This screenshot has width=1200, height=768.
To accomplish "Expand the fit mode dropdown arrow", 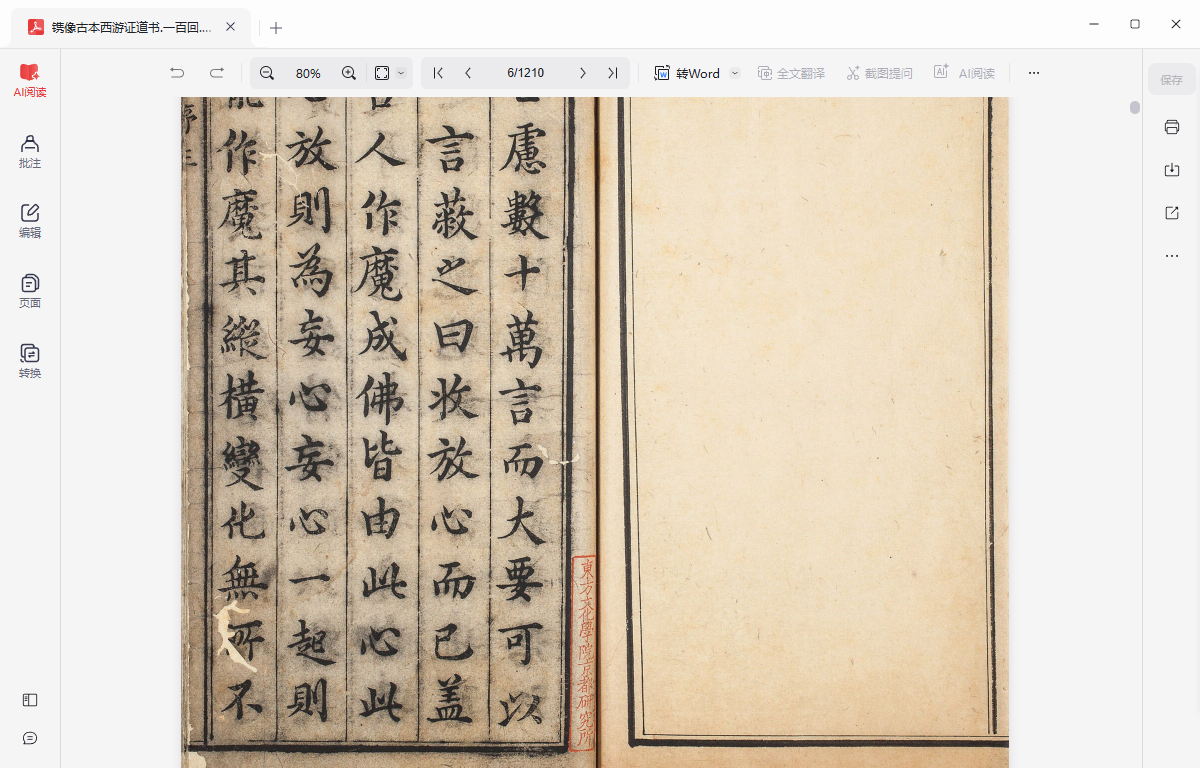I will pyautogui.click(x=401, y=73).
